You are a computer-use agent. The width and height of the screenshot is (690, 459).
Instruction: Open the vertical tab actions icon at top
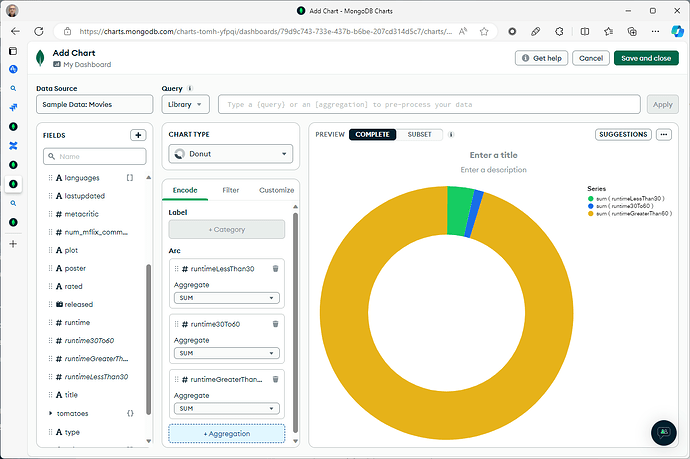point(13,51)
